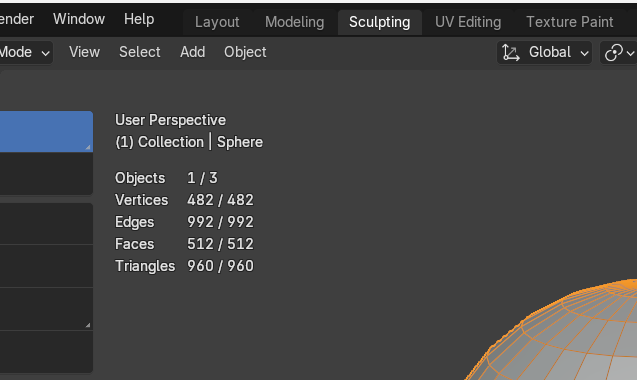Select the Sculpting workspace tab
637x380 pixels.
[x=379, y=22]
